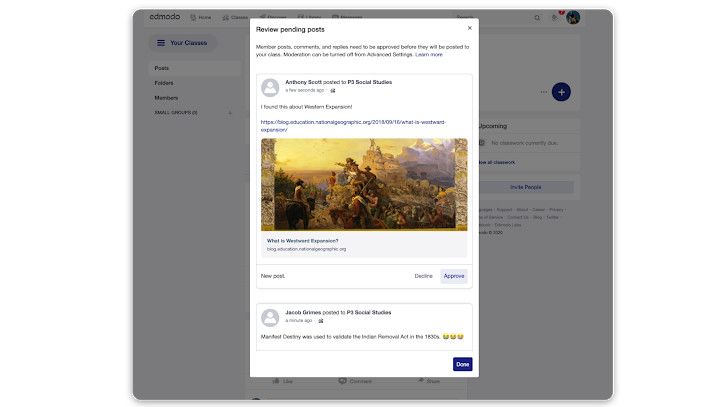Open the three-dot class options menu
The width and height of the screenshot is (724, 407).
[x=543, y=92]
